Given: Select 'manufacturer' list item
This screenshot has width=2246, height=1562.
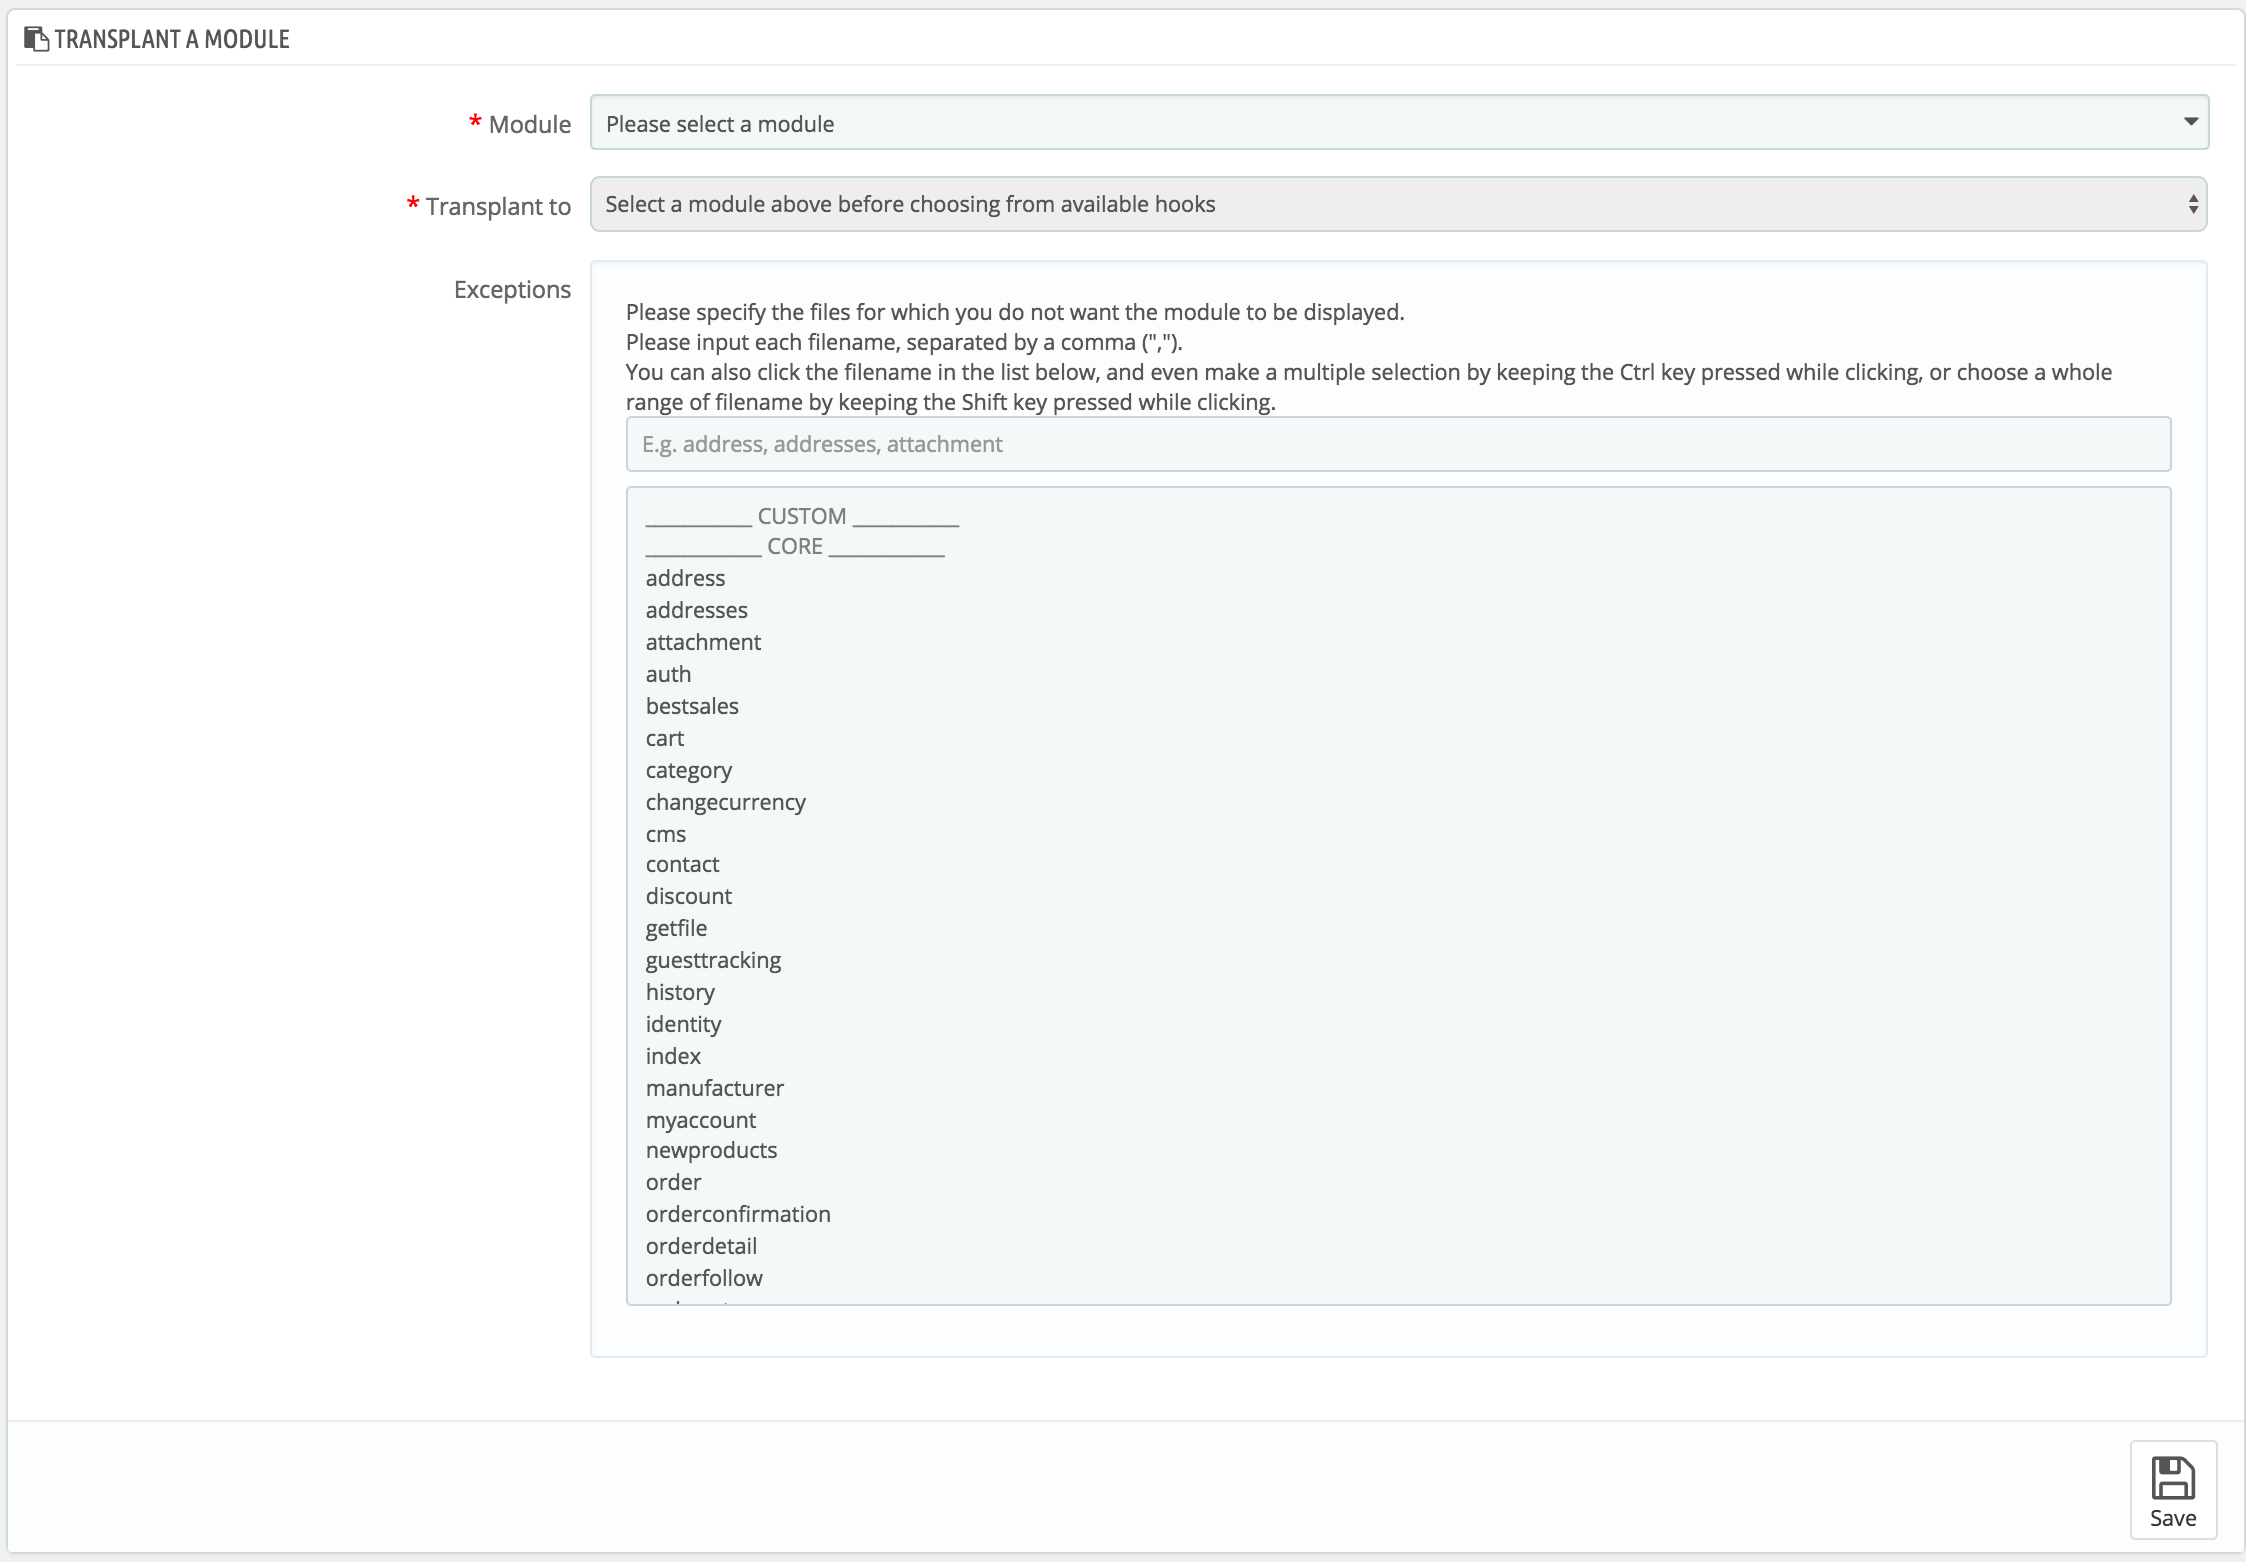Looking at the screenshot, I should pyautogui.click(x=714, y=1088).
